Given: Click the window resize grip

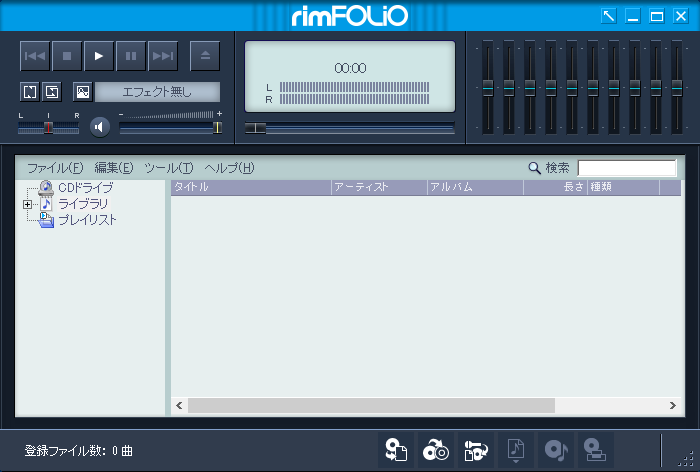Looking at the screenshot, I should click(x=687, y=459).
